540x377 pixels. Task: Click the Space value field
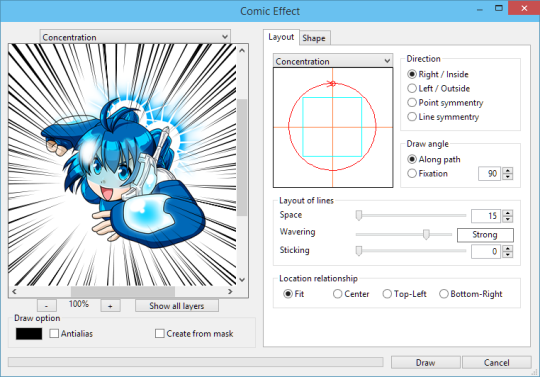(486, 216)
